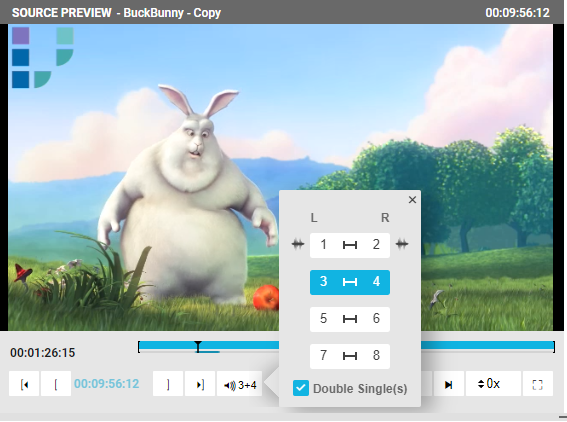567x422 pixels.
Task: Close the audio channel popup
Action: [412, 200]
